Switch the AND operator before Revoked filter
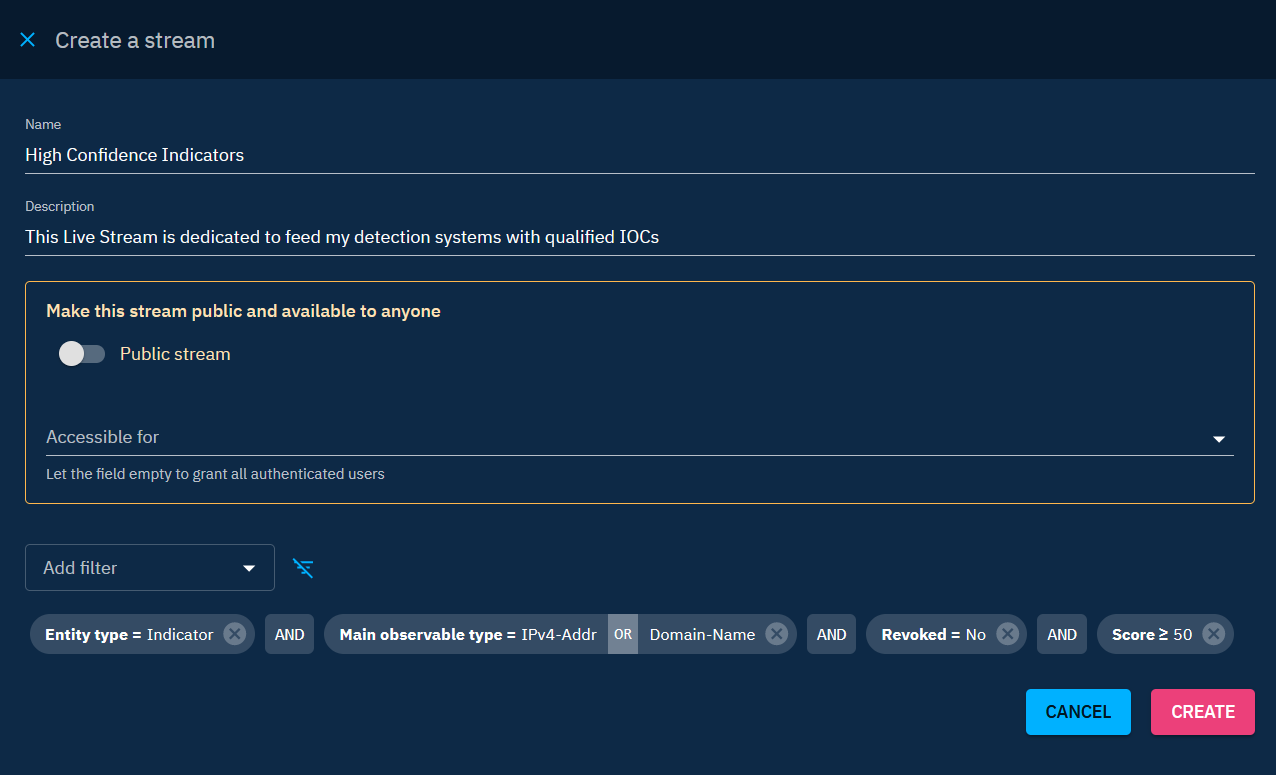The image size is (1276, 775). click(831, 634)
